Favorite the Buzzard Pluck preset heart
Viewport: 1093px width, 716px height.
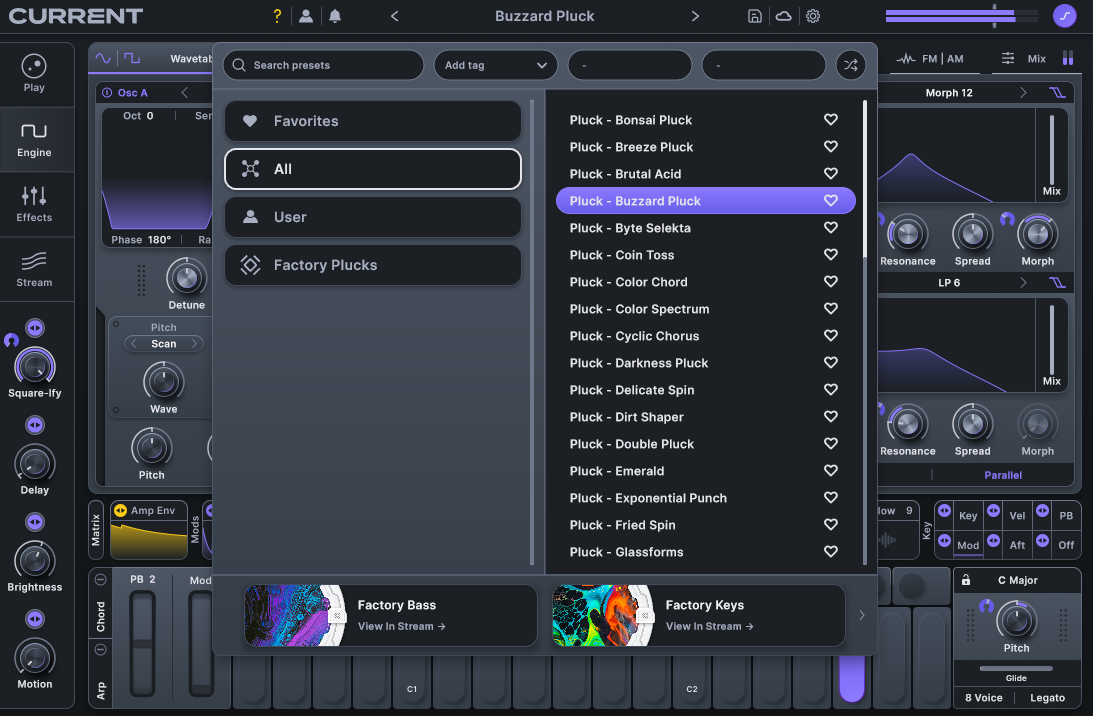tap(830, 200)
